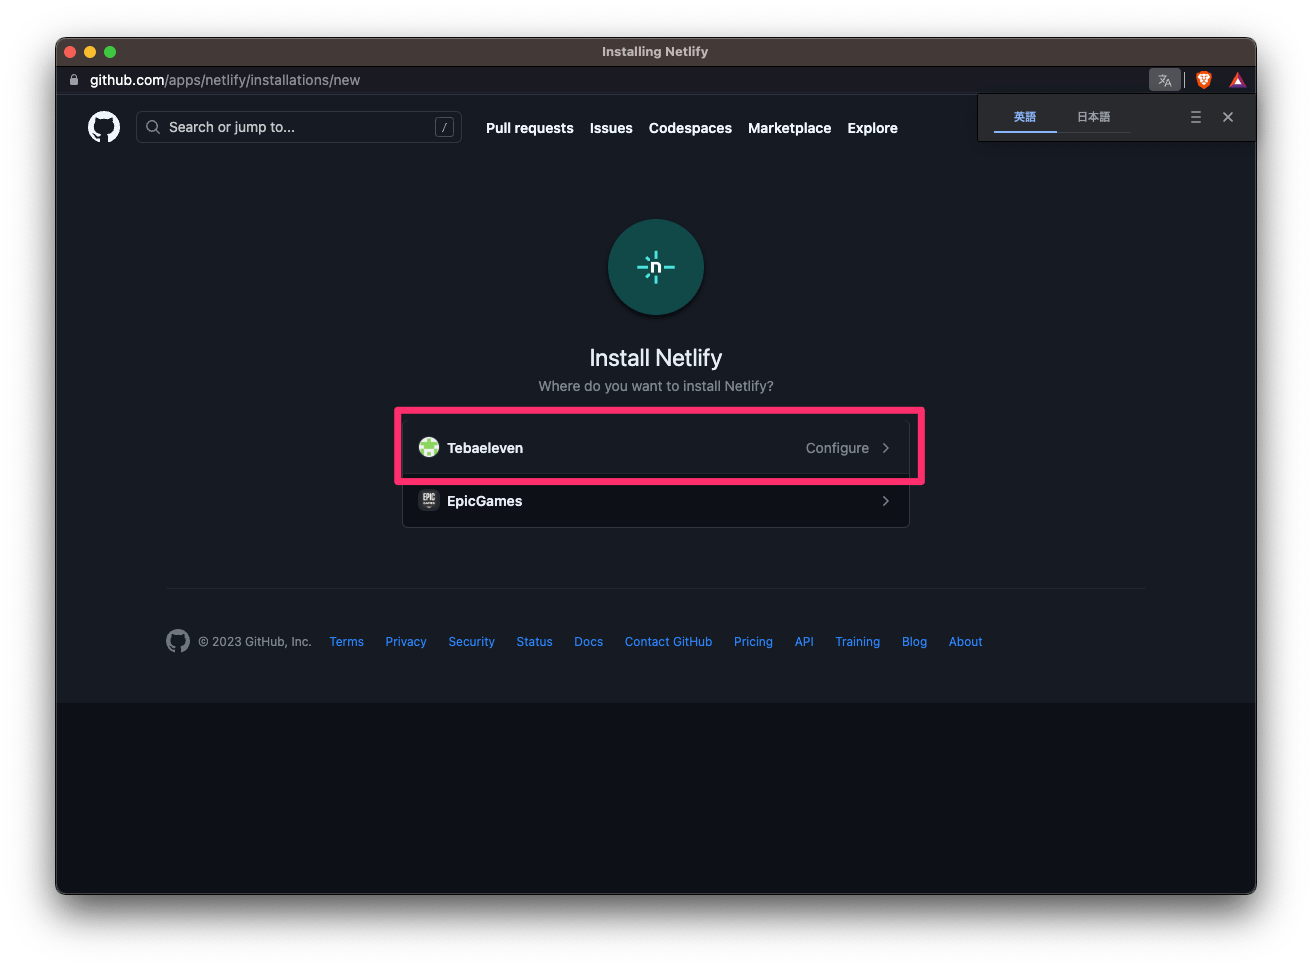This screenshot has width=1312, height=968.
Task: Open Contact GitHub footer link
Action: [x=669, y=642]
